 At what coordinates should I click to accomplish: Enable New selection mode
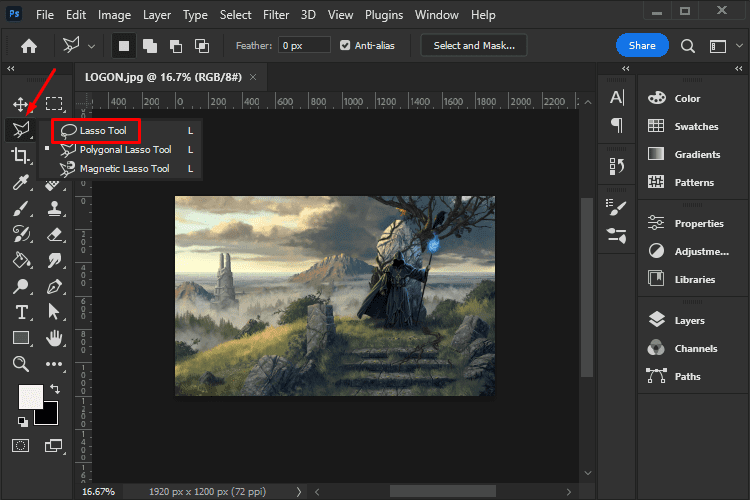click(x=124, y=46)
